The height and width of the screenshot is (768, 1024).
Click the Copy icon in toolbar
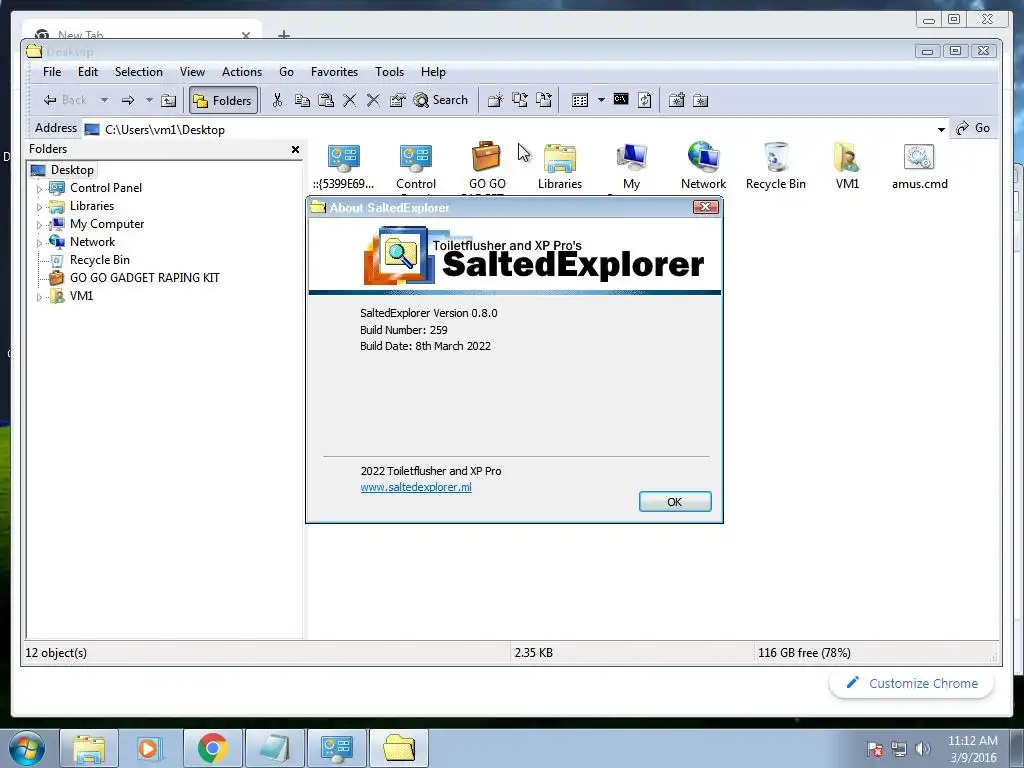pos(302,100)
